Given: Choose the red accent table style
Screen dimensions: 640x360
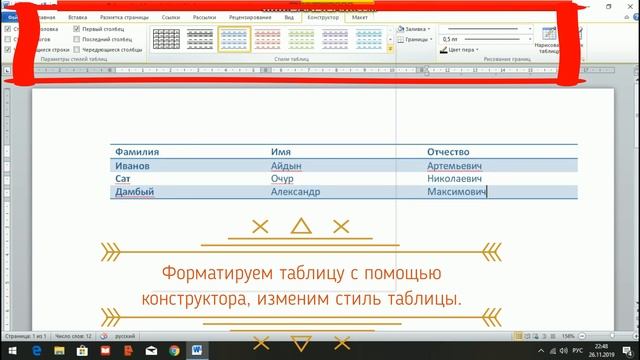Looking at the screenshot, I should pos(267,39).
